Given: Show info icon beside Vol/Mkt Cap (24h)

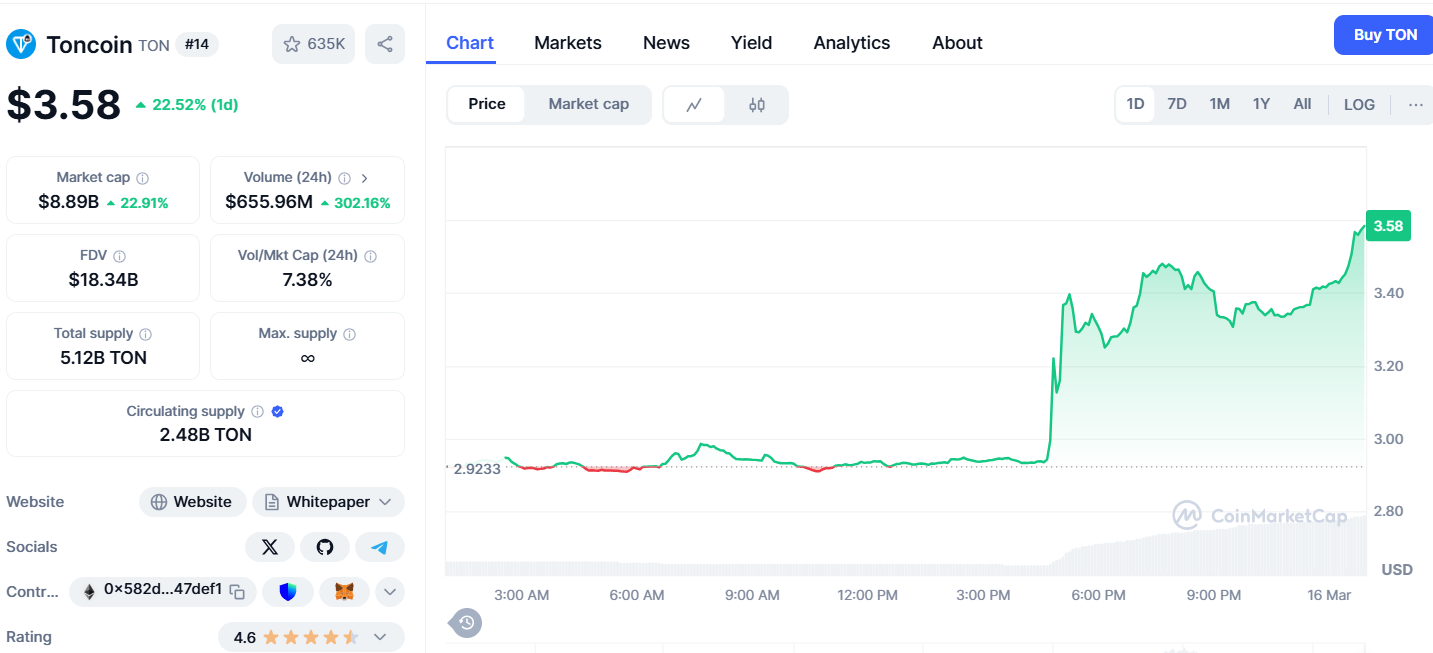Looking at the screenshot, I should coord(370,256).
